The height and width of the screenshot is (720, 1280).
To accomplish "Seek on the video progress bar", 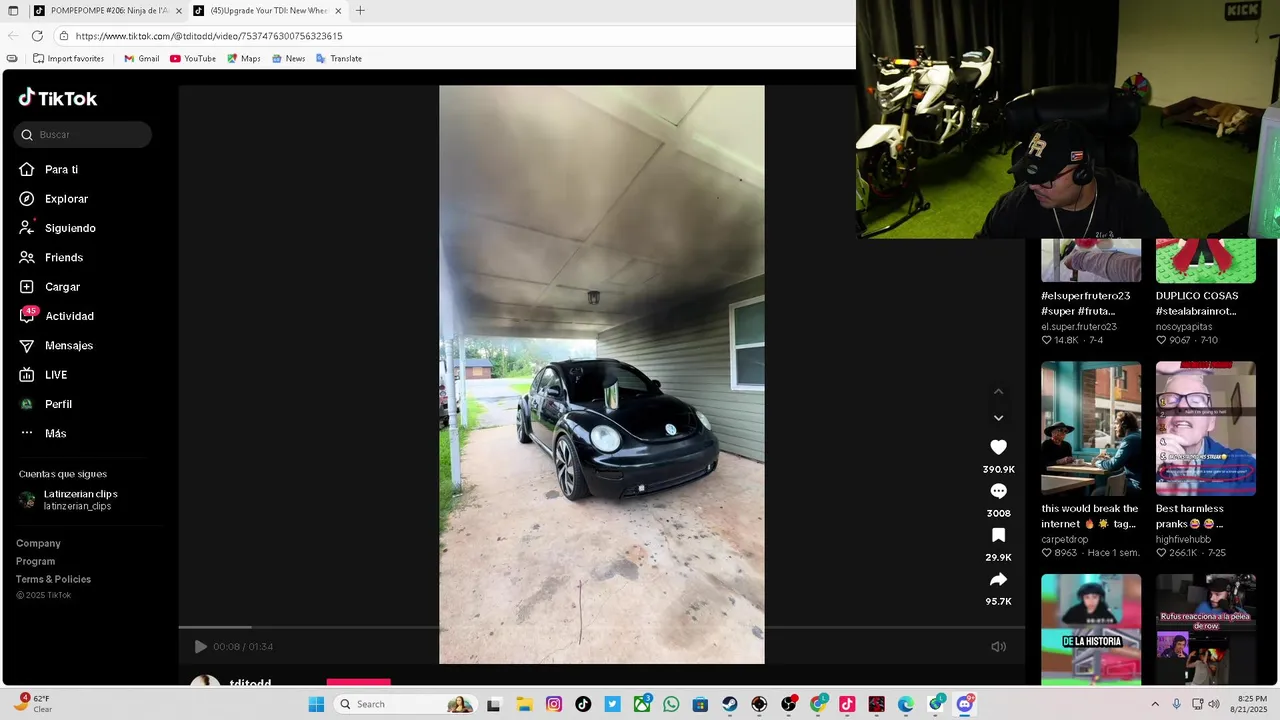I will [x=602, y=627].
